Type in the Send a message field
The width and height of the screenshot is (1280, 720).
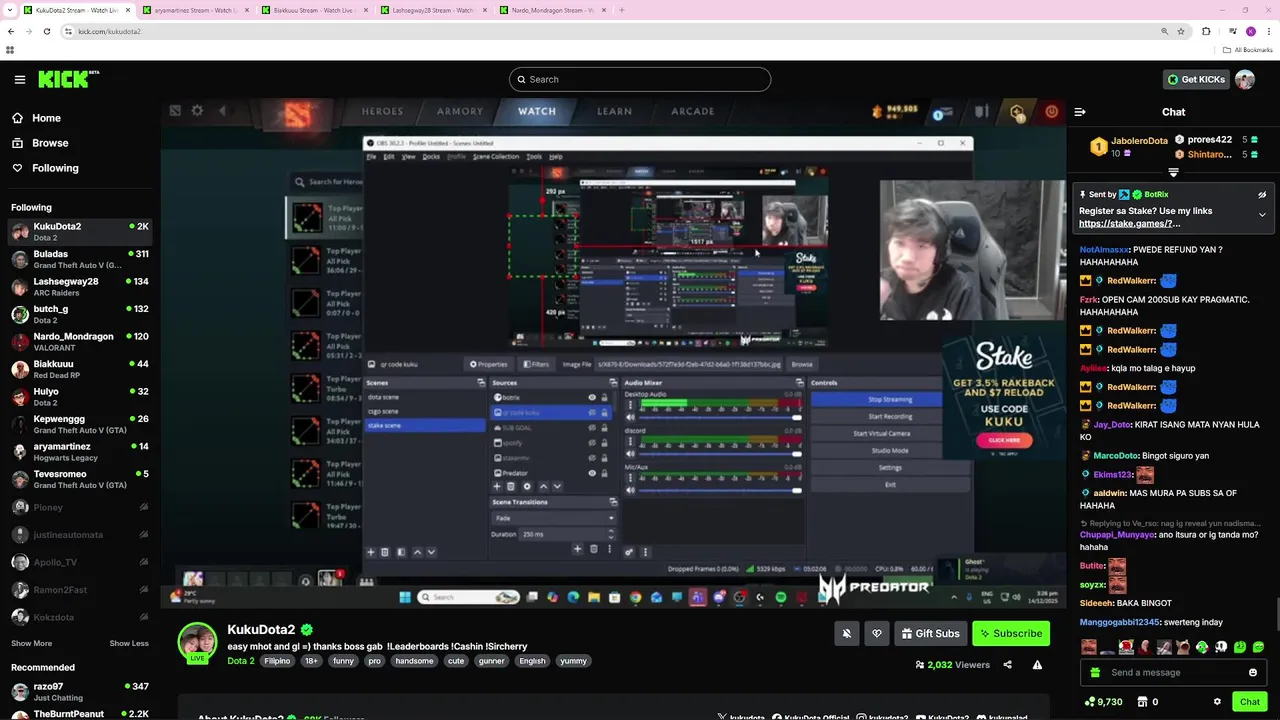(x=1173, y=673)
